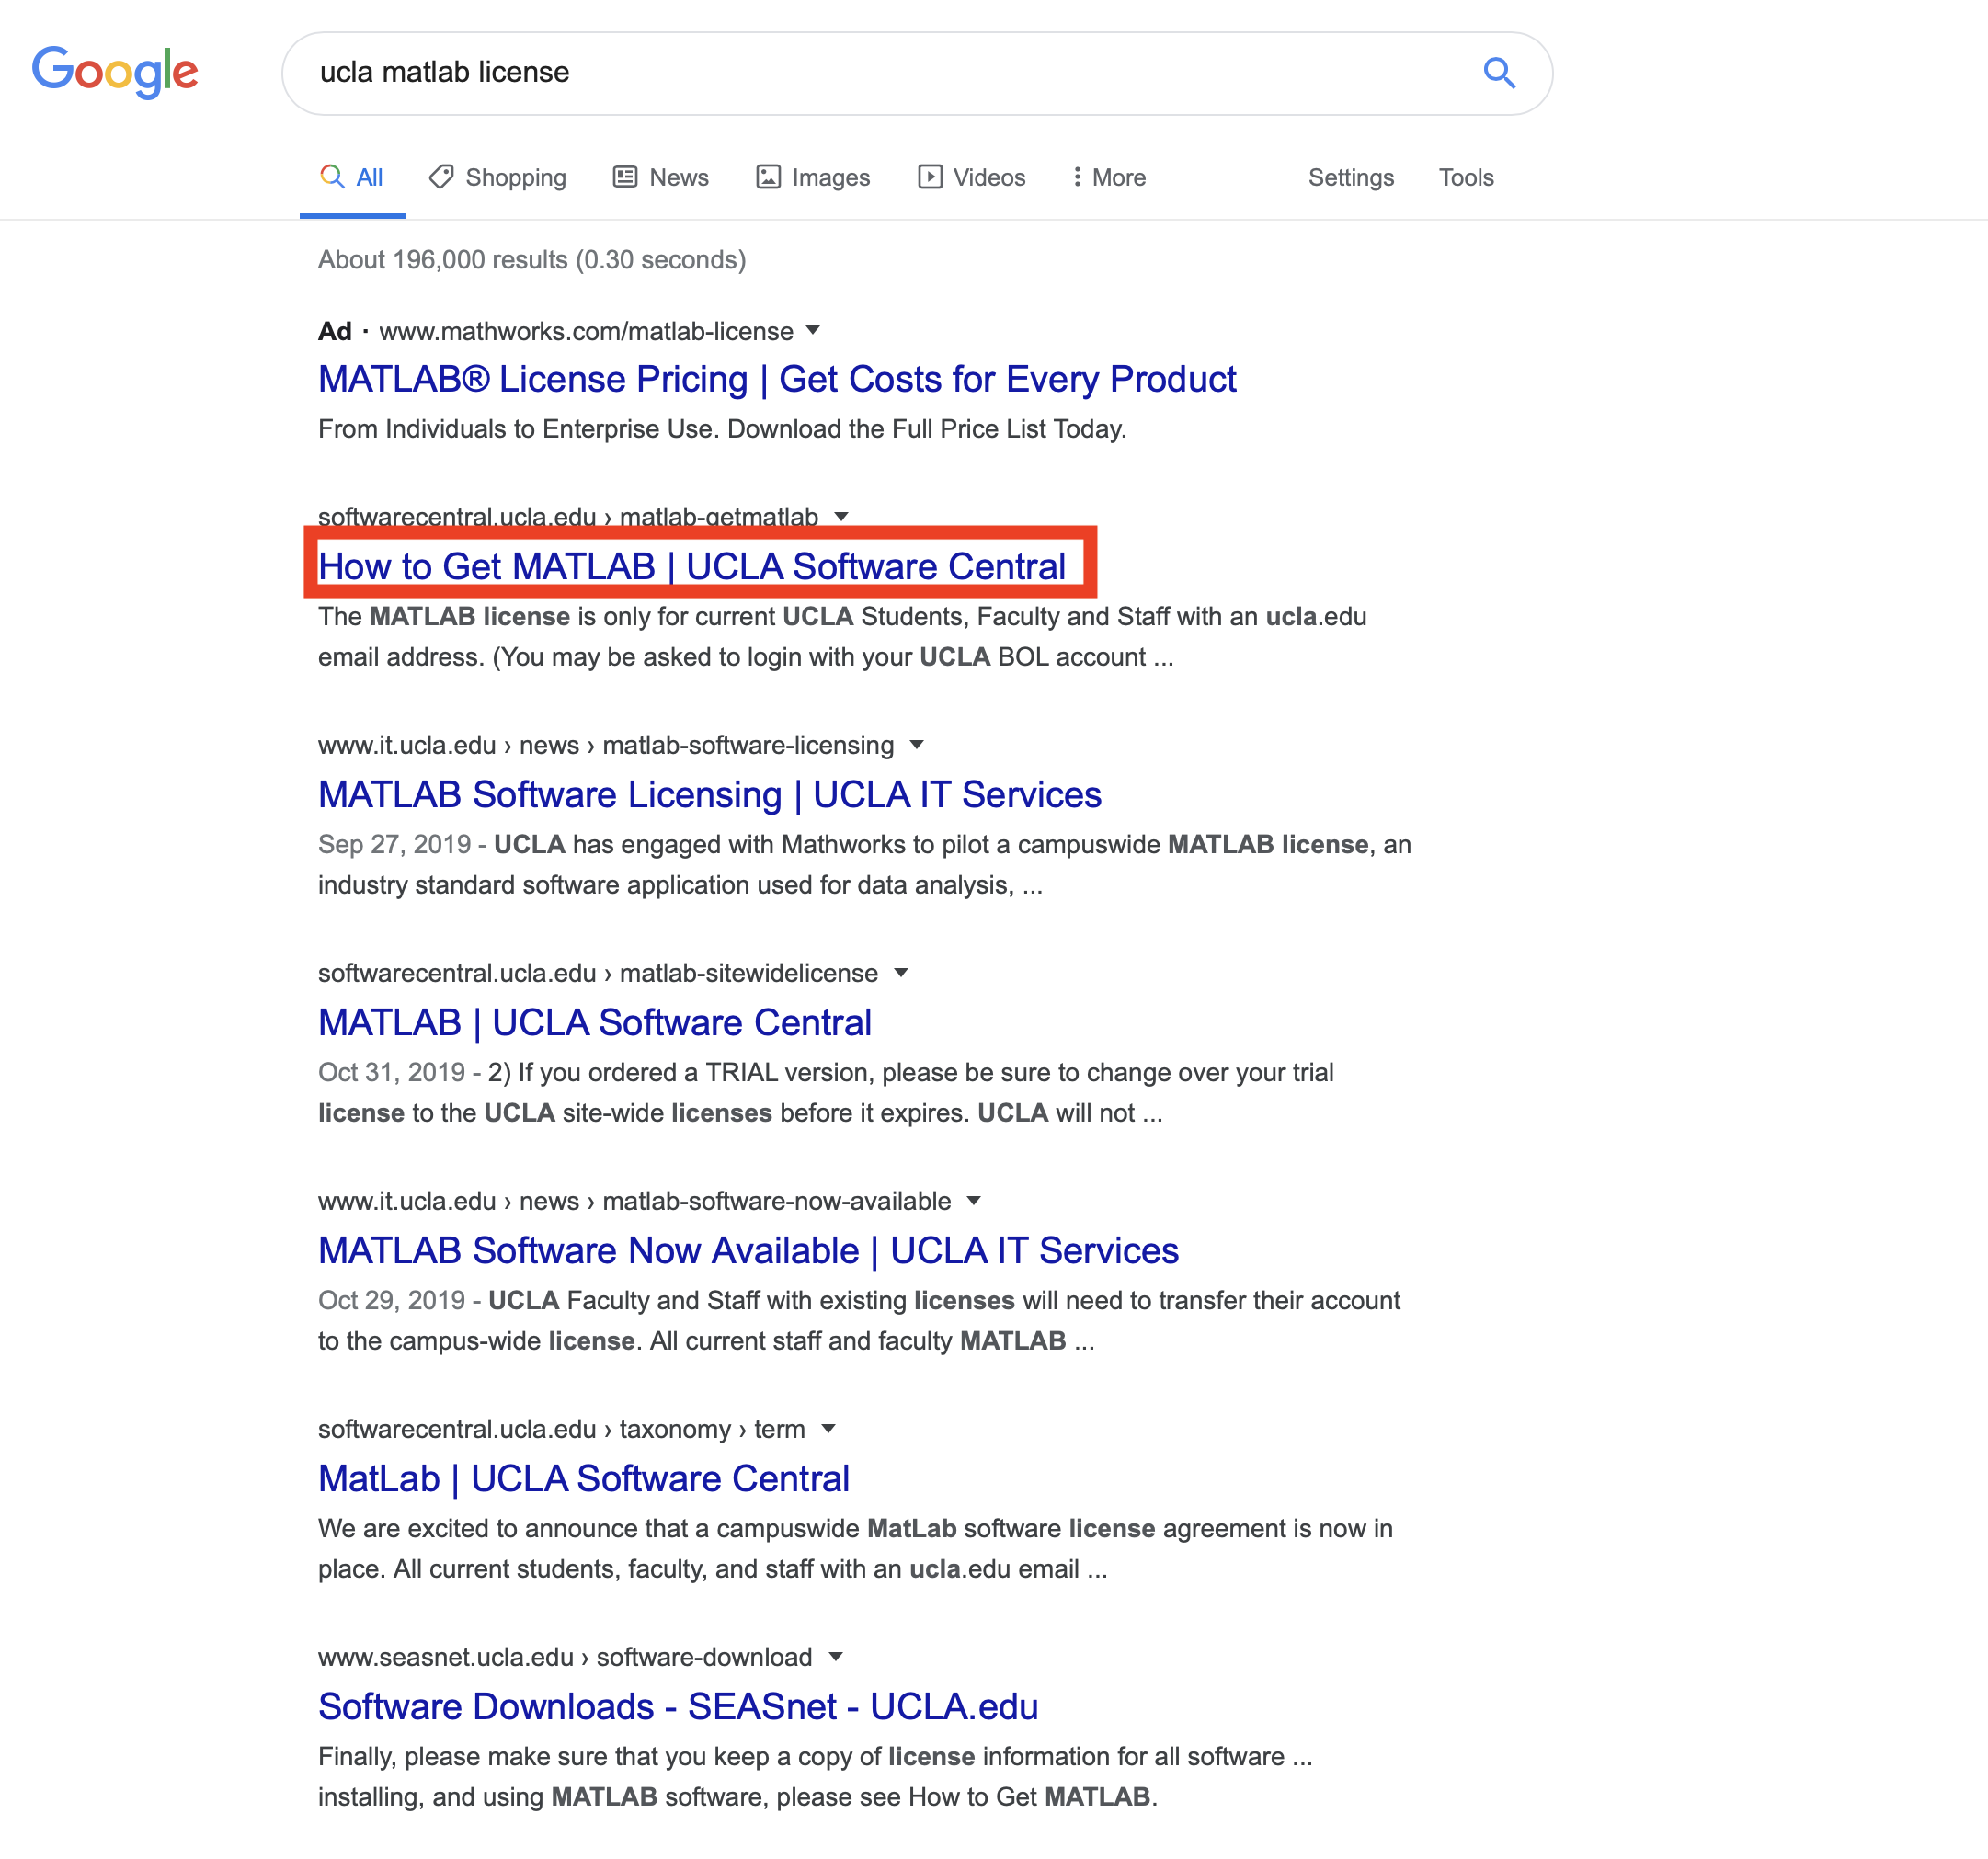Viewport: 1988px width, 1859px height.
Task: Switch to the Images tab
Action: [x=813, y=177]
